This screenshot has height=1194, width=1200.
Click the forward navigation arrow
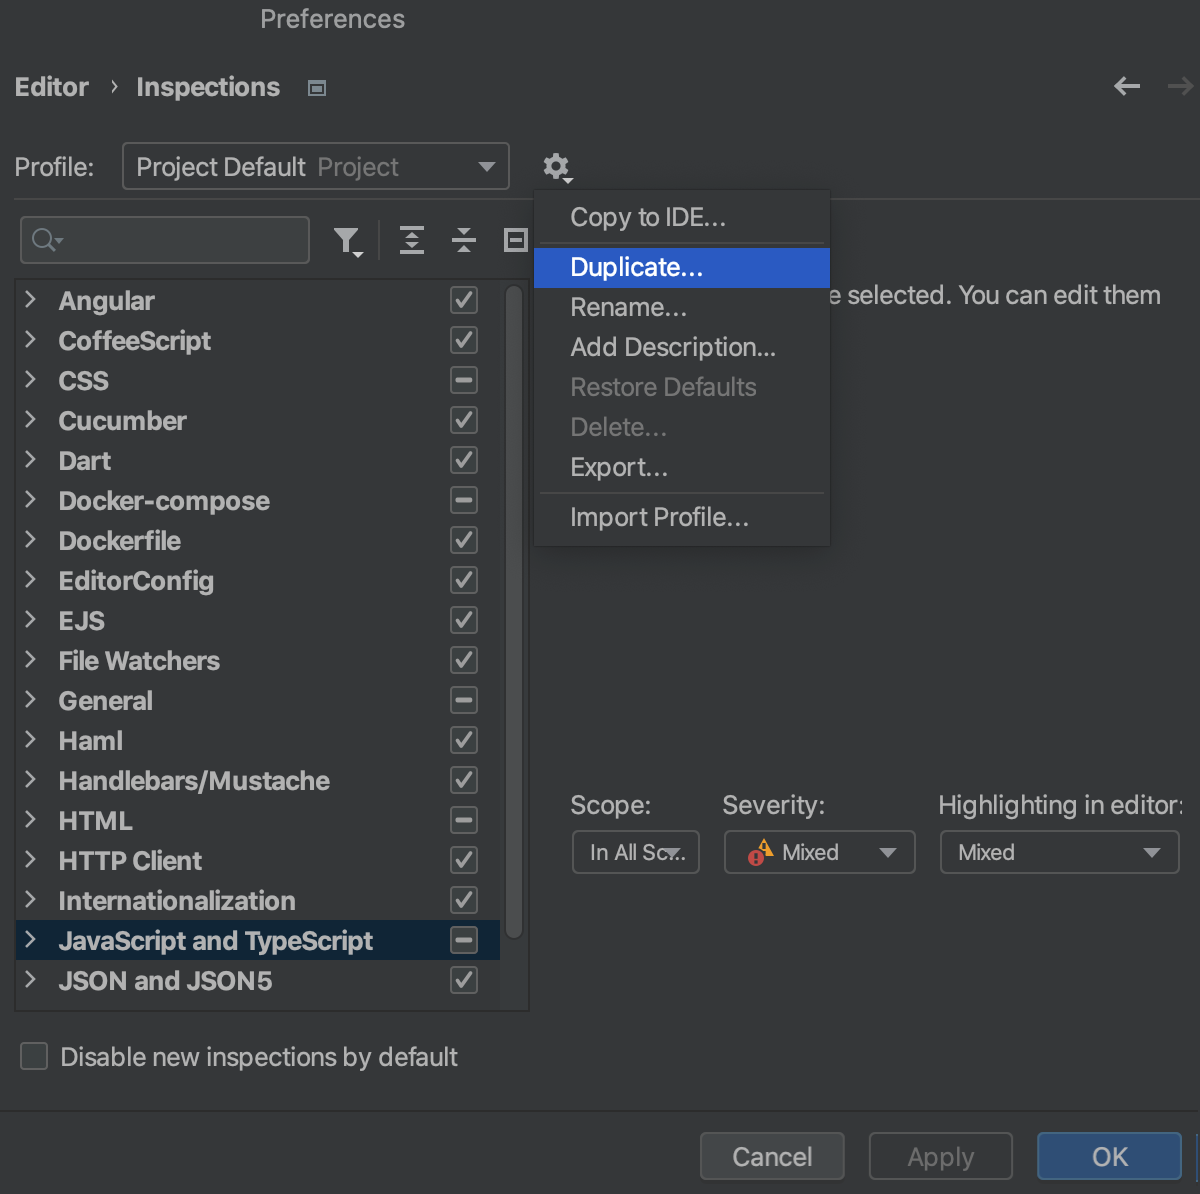point(1180,86)
